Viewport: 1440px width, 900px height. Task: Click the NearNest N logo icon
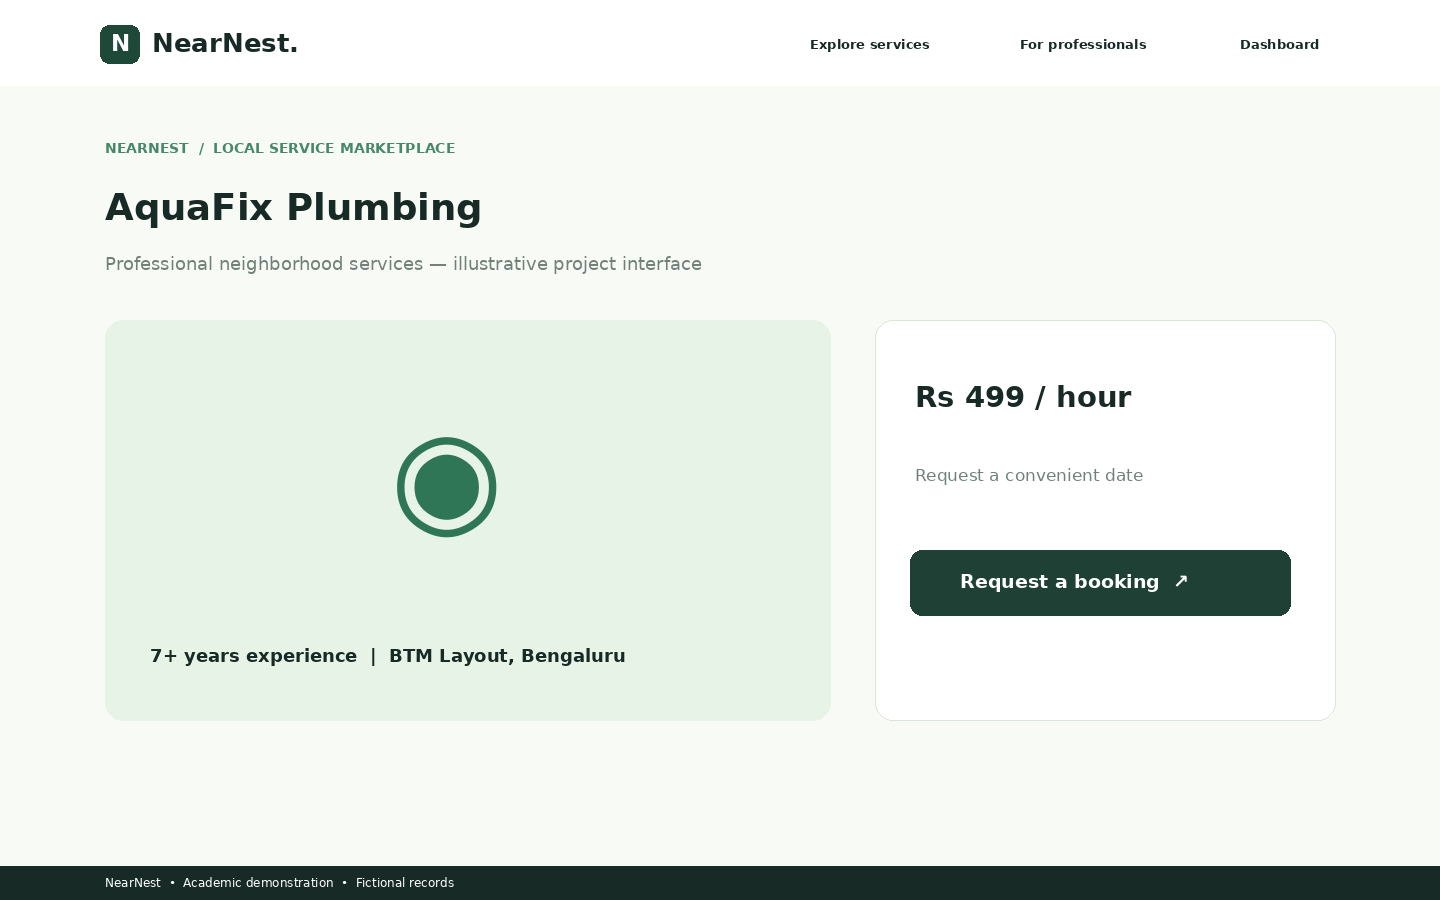(x=120, y=44)
